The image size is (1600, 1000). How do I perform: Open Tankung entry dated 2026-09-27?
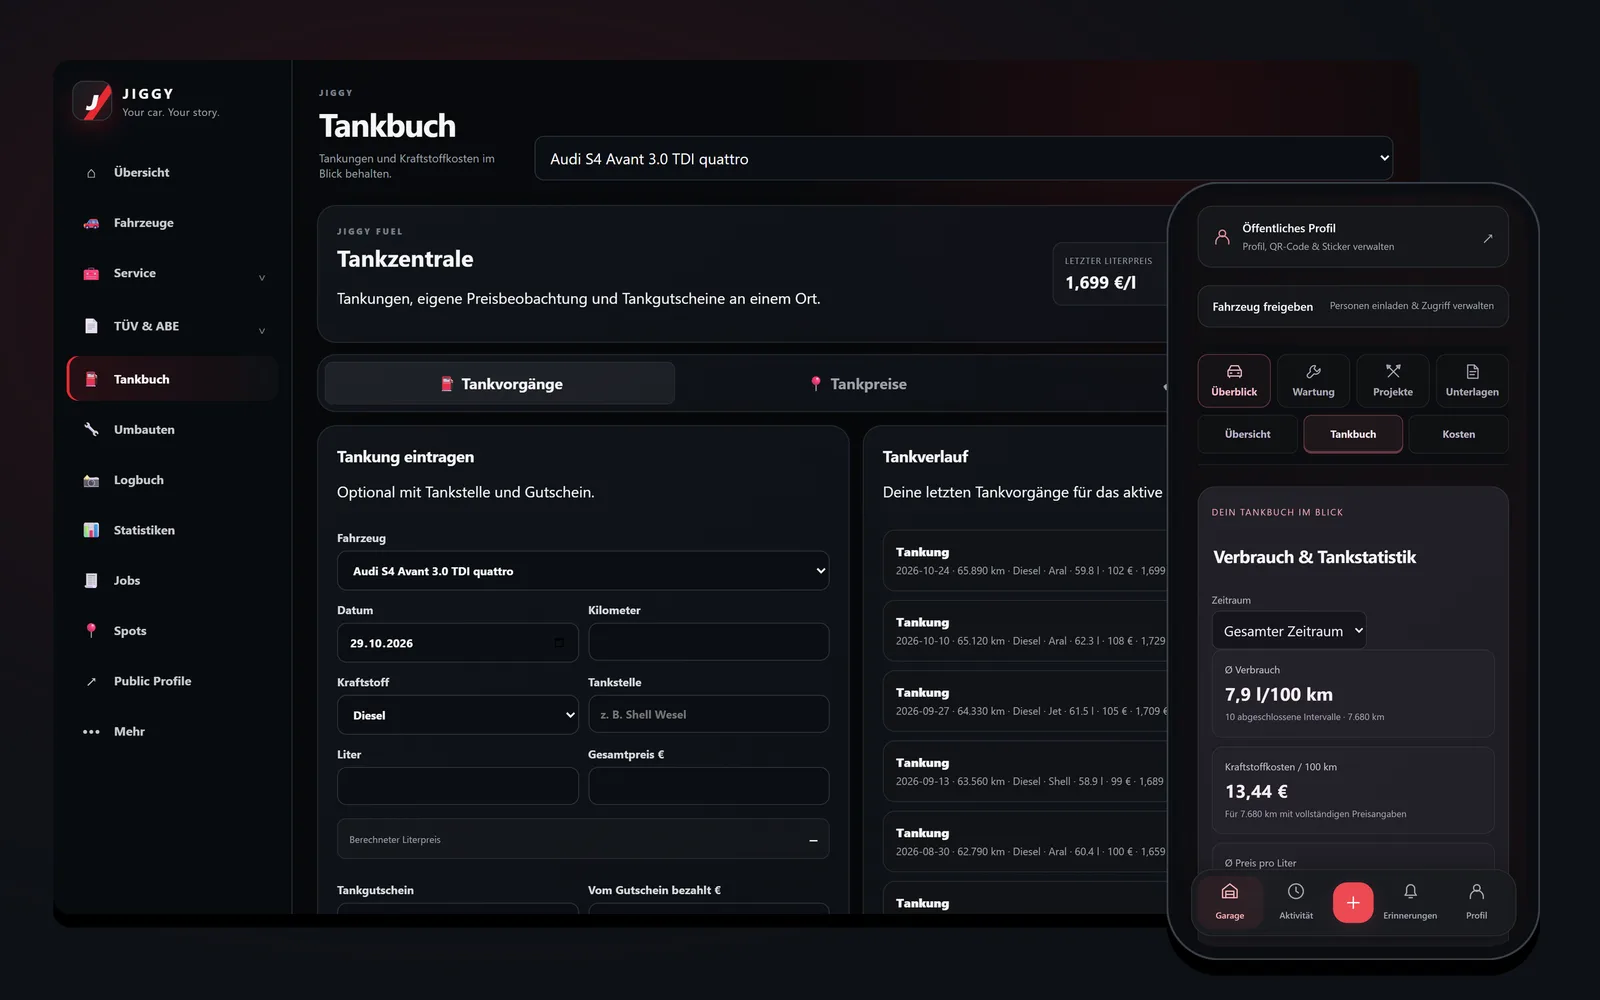[x=1026, y=701]
